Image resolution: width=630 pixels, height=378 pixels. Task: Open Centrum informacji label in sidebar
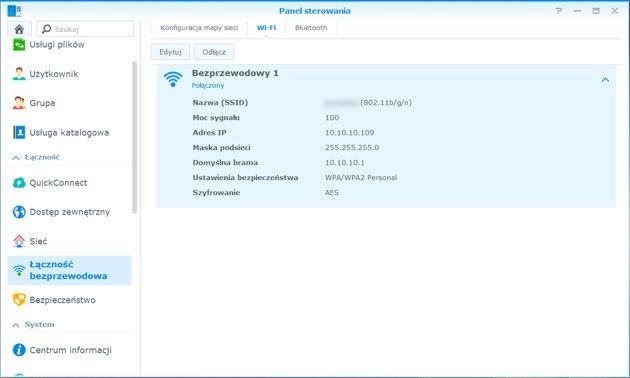pyautogui.click(x=70, y=350)
